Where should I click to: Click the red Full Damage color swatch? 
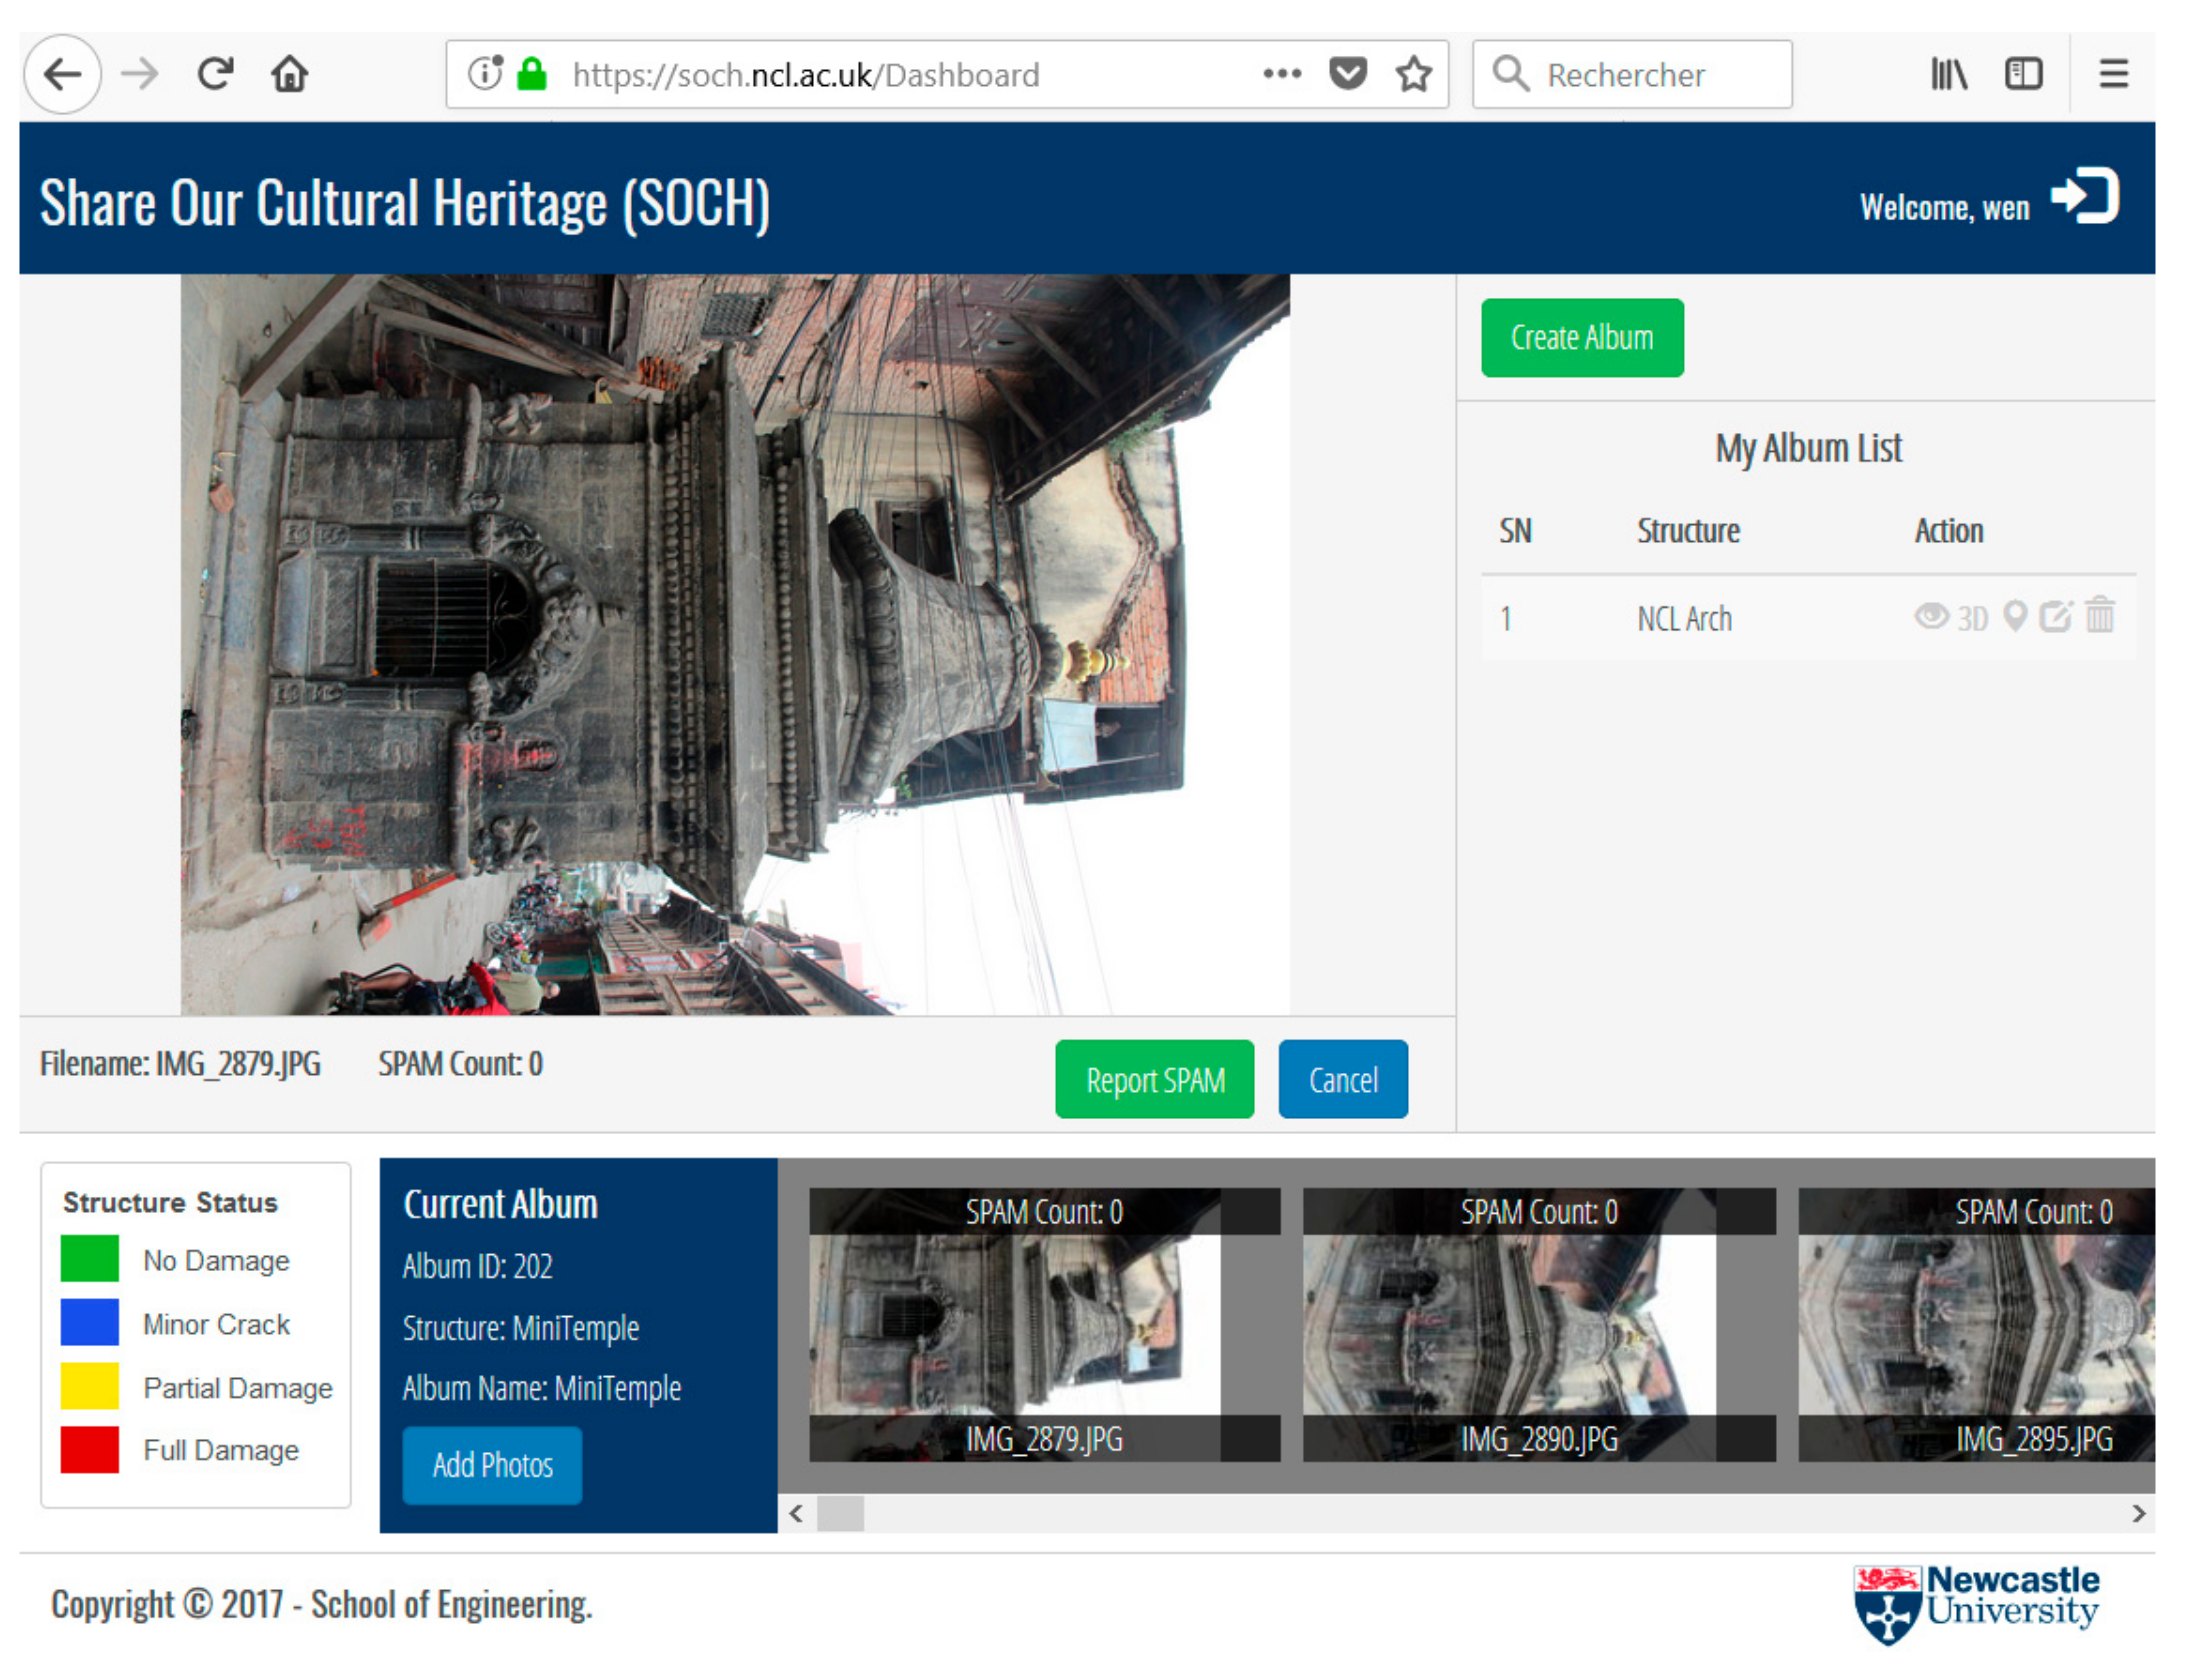pyautogui.click(x=89, y=1450)
